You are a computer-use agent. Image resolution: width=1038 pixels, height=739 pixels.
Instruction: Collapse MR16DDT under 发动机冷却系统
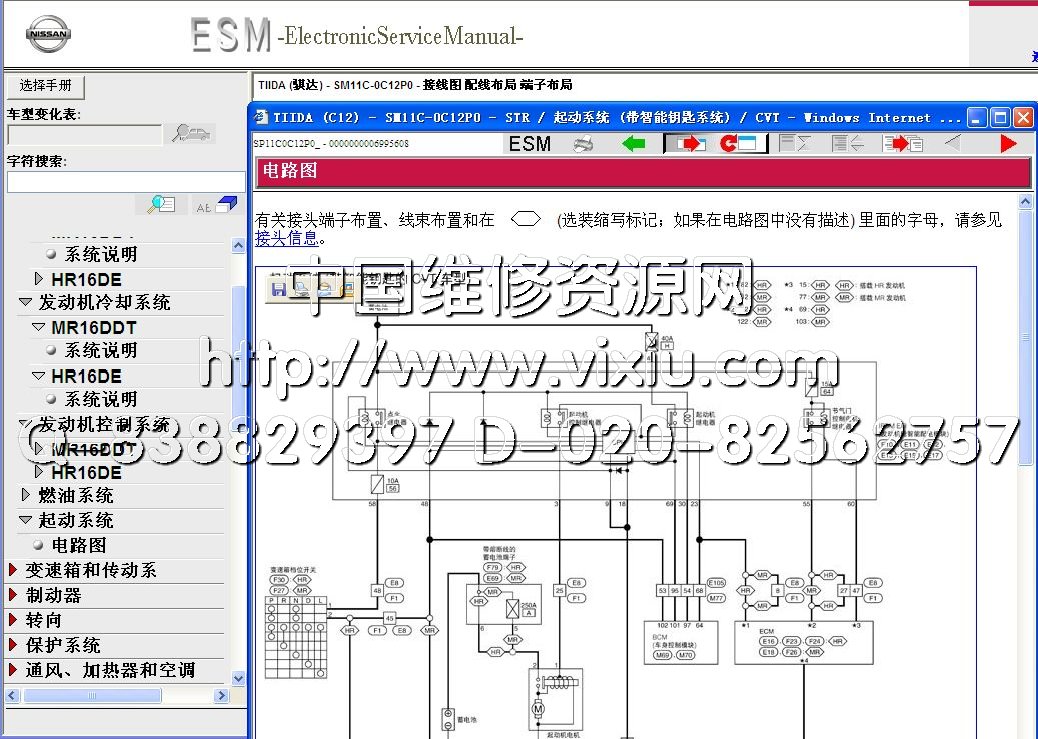pos(39,327)
